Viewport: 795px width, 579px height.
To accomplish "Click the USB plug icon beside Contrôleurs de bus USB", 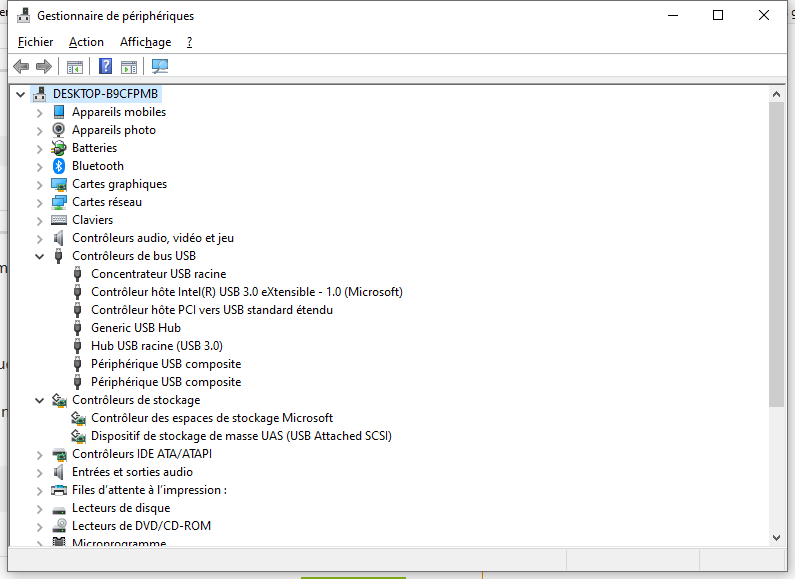I will 59,256.
